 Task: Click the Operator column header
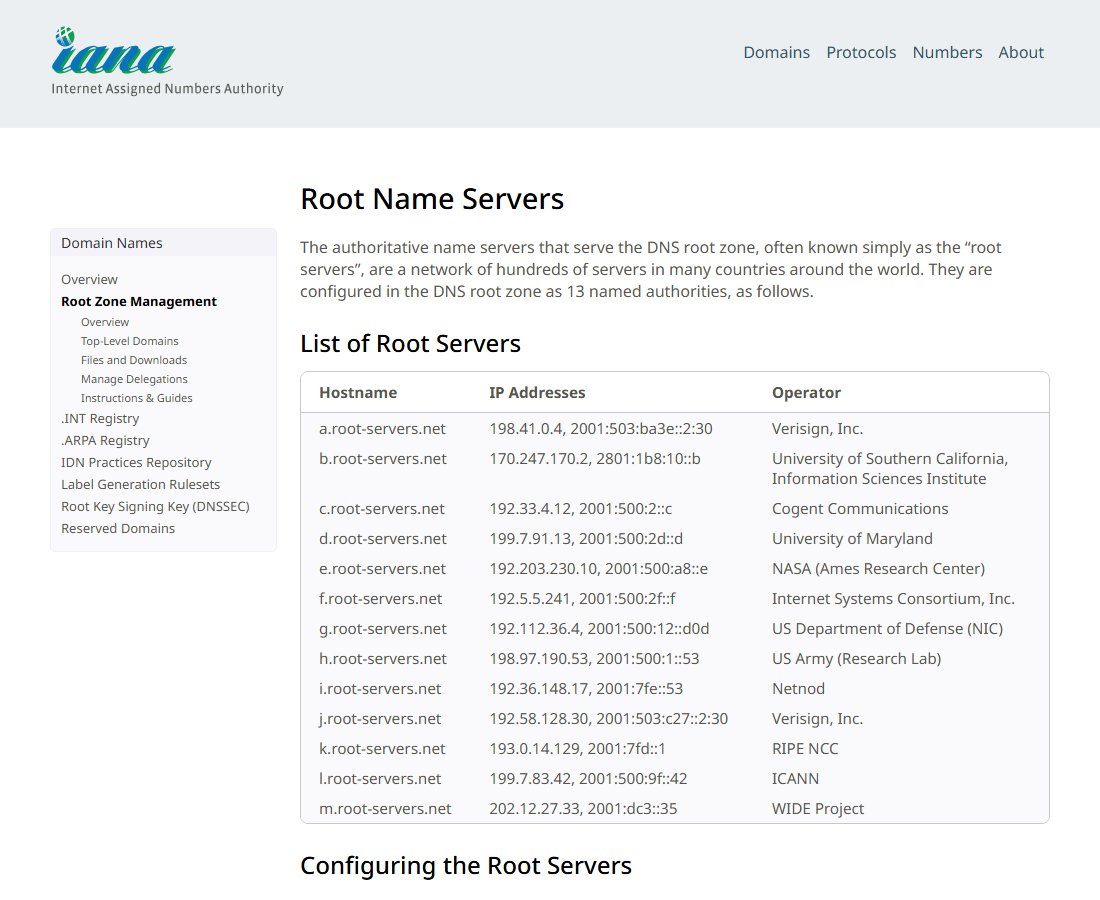click(x=806, y=393)
